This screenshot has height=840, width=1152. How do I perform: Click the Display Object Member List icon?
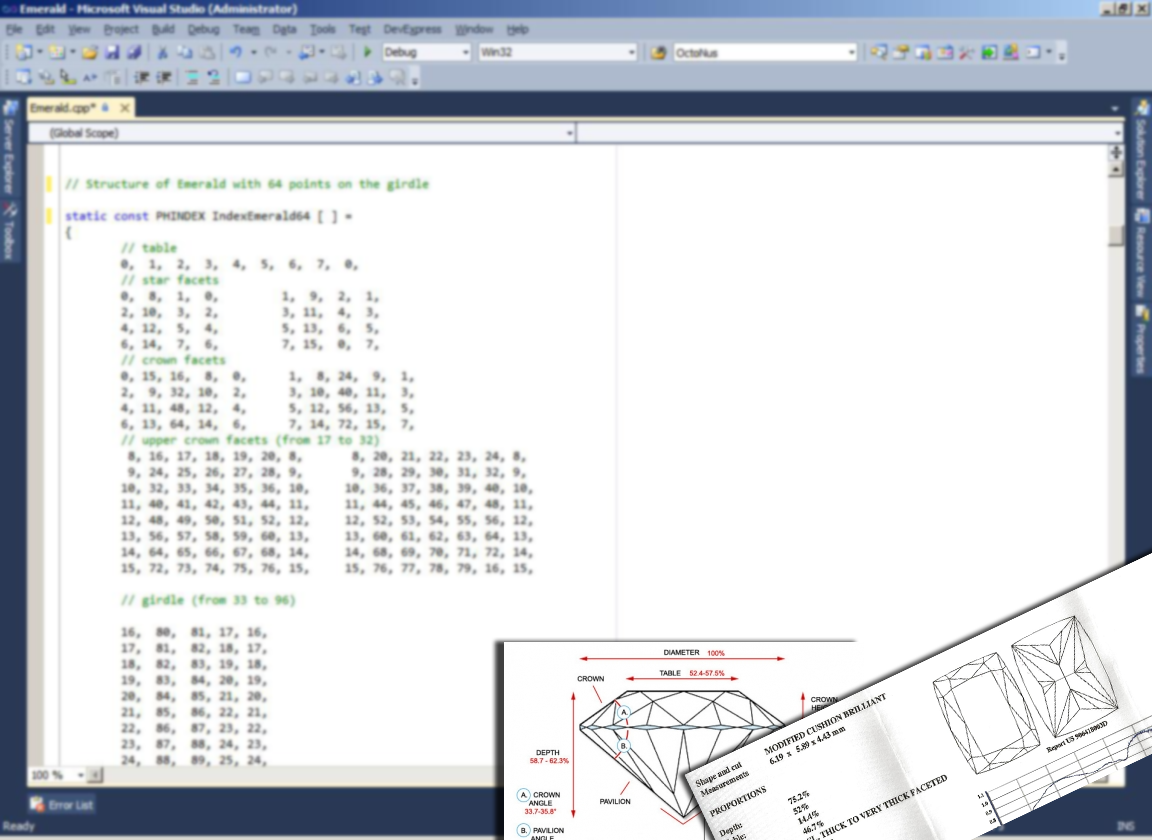(x=24, y=77)
